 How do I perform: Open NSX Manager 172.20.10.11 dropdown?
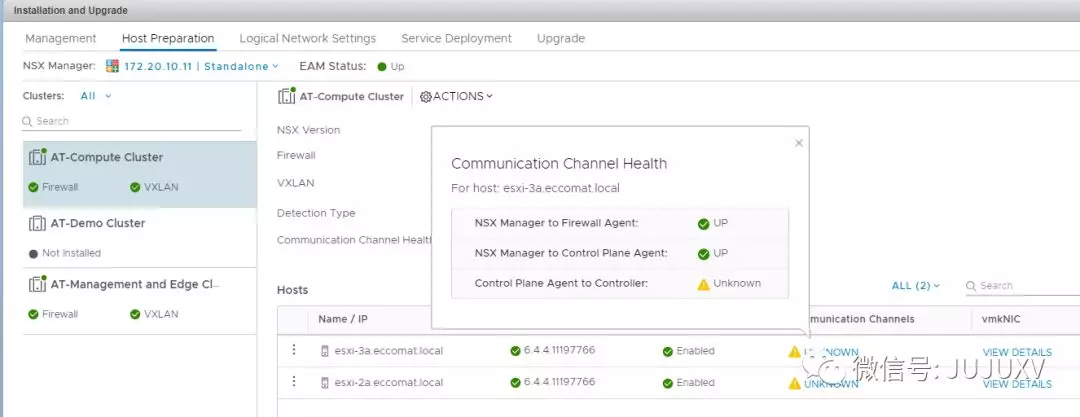[201, 67]
